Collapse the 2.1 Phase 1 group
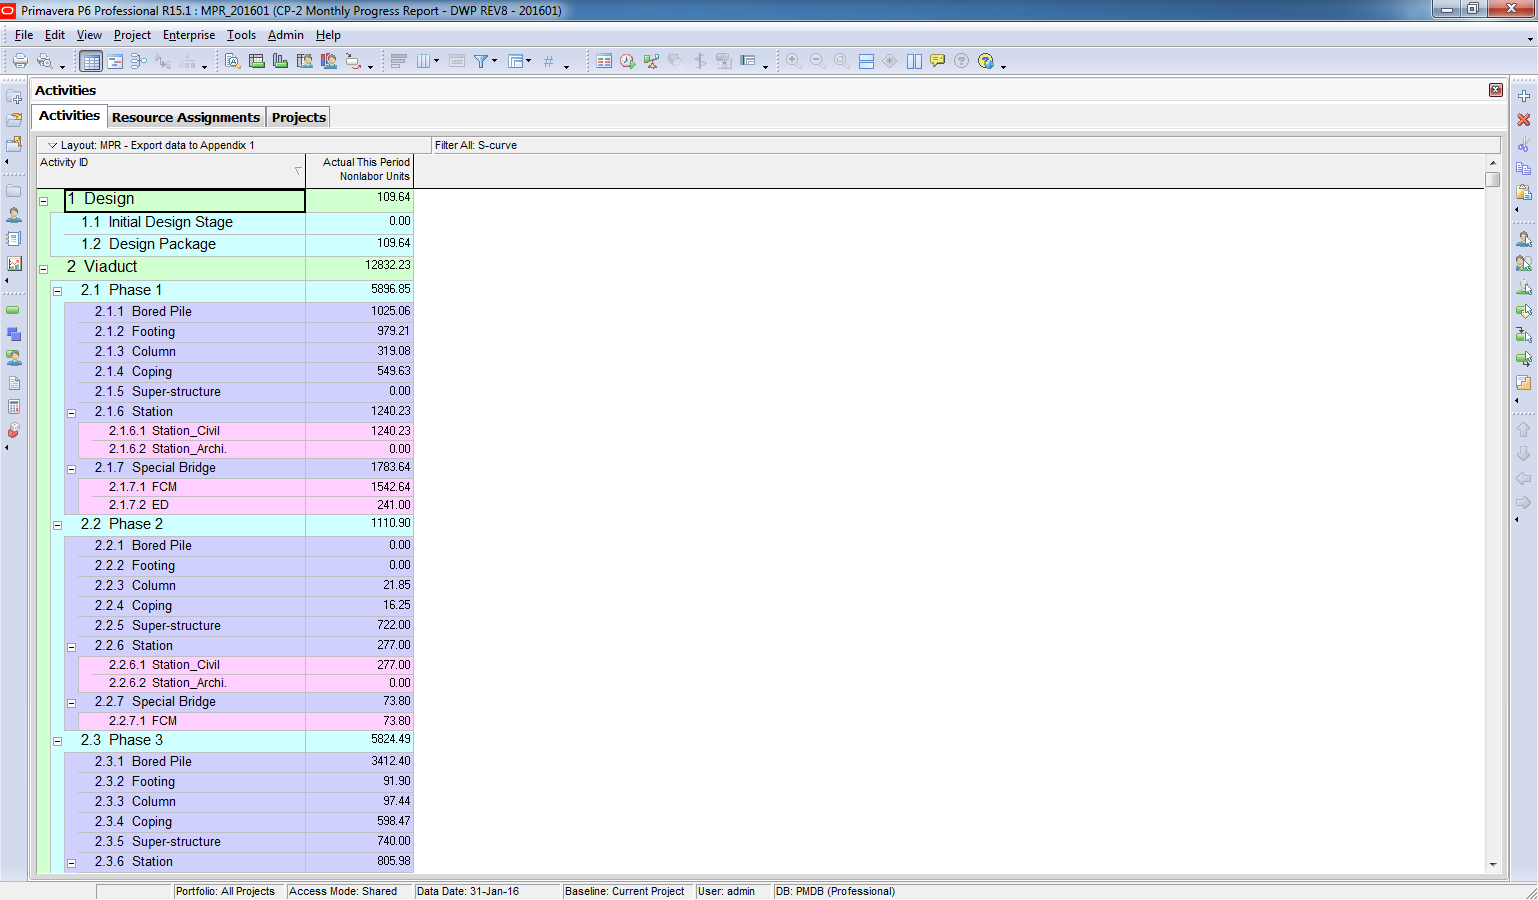Screen dimensions: 1538x900 (58, 291)
